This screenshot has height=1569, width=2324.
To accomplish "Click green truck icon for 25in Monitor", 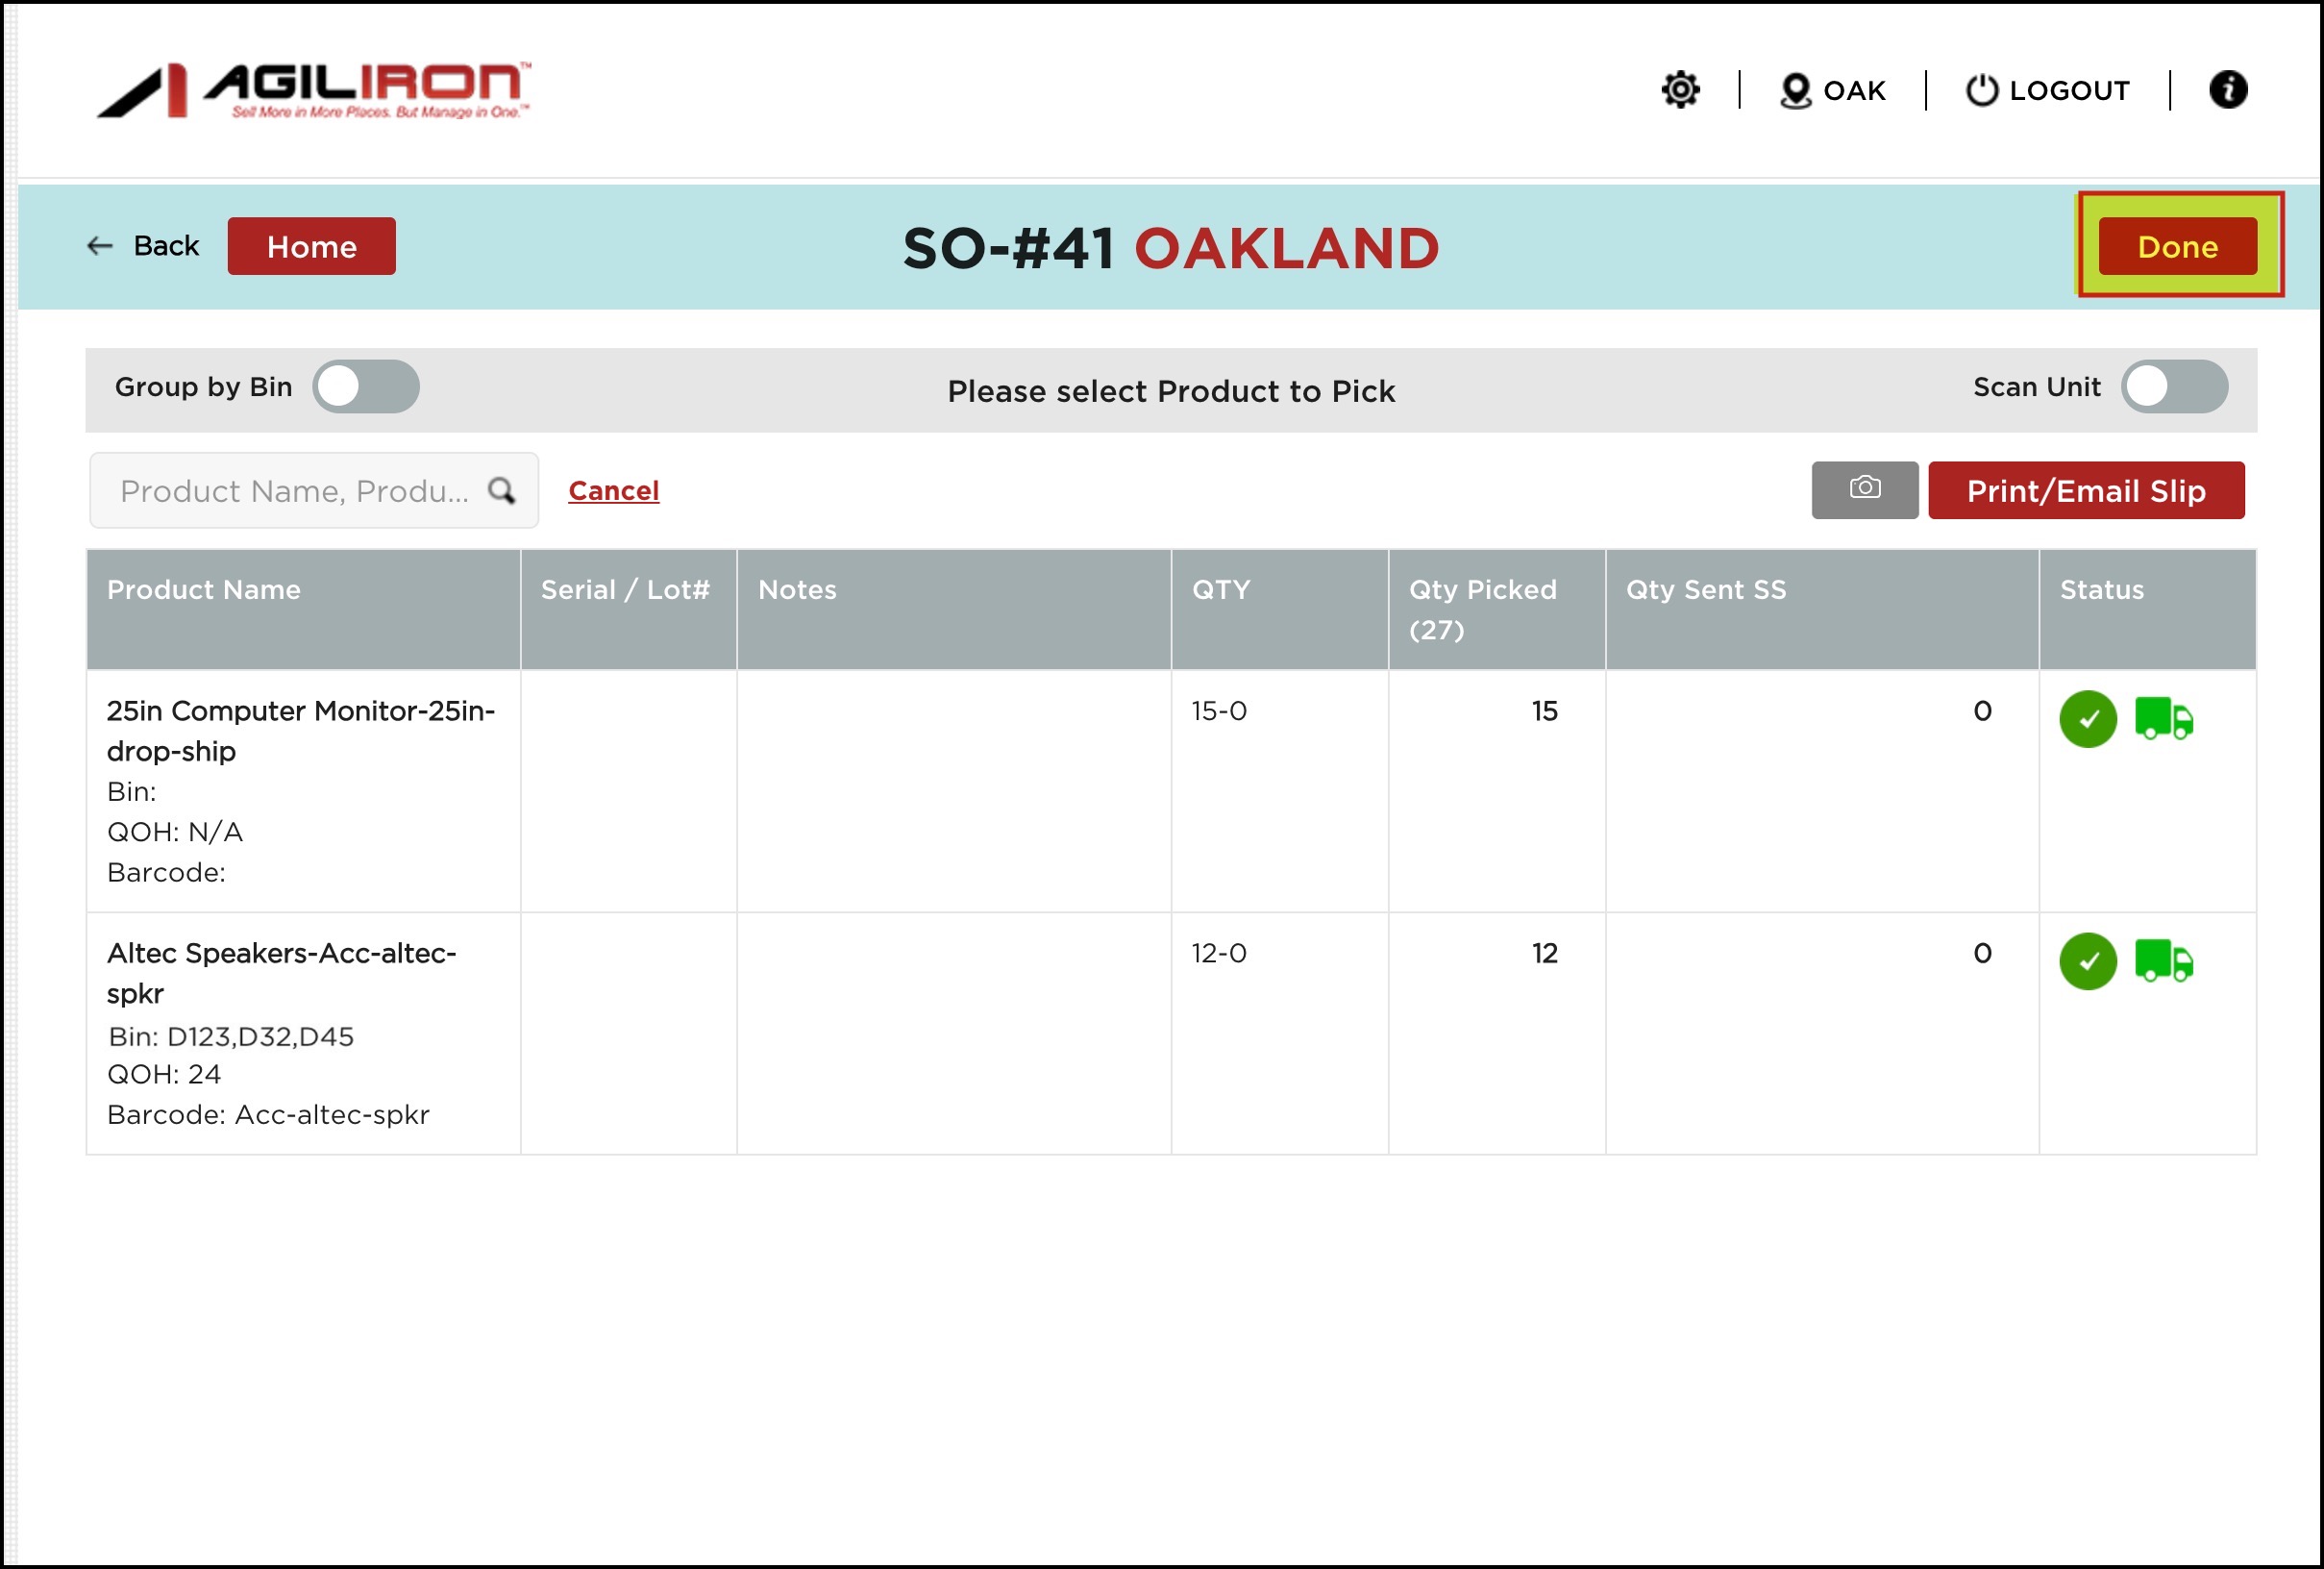I will (2163, 718).
